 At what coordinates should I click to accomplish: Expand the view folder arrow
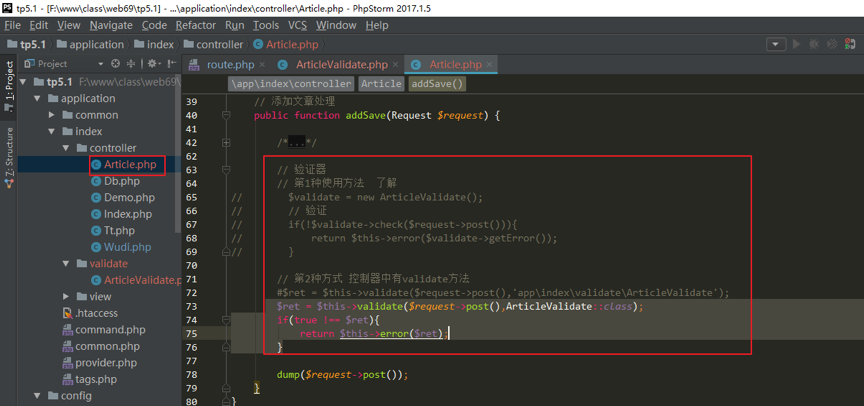coord(66,296)
